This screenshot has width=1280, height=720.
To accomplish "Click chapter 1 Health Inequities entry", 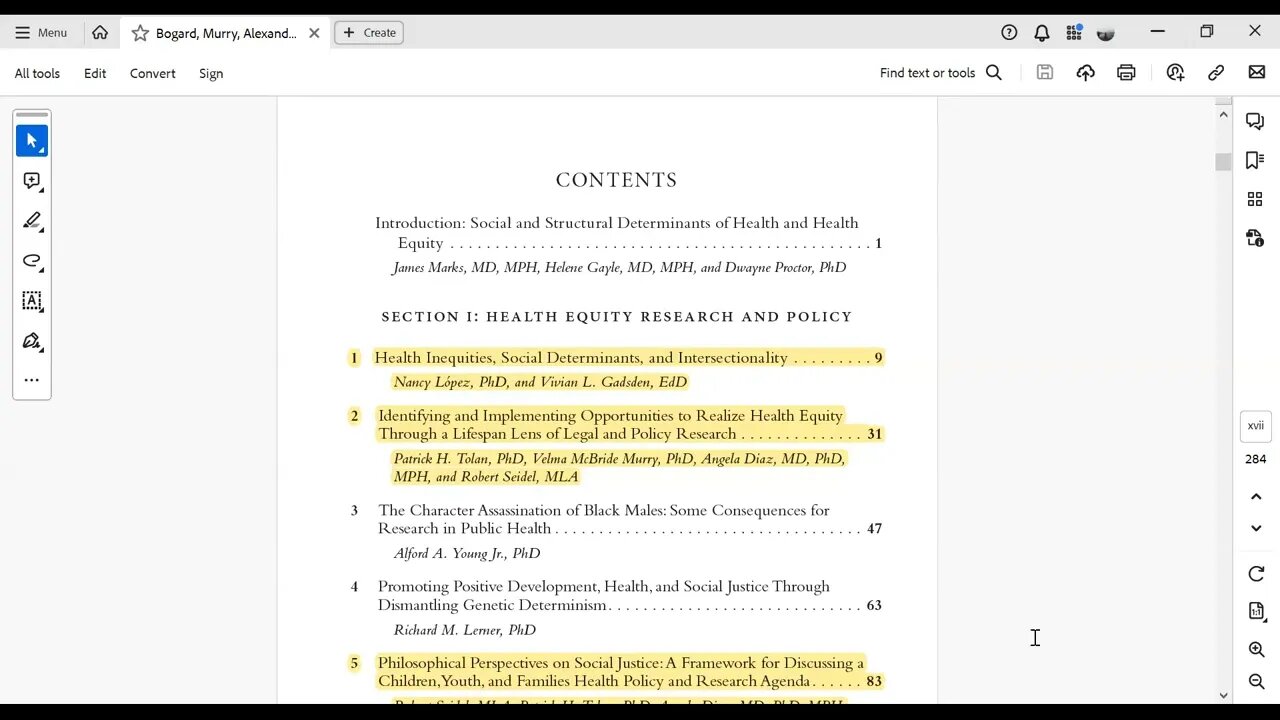I will 628,358.
